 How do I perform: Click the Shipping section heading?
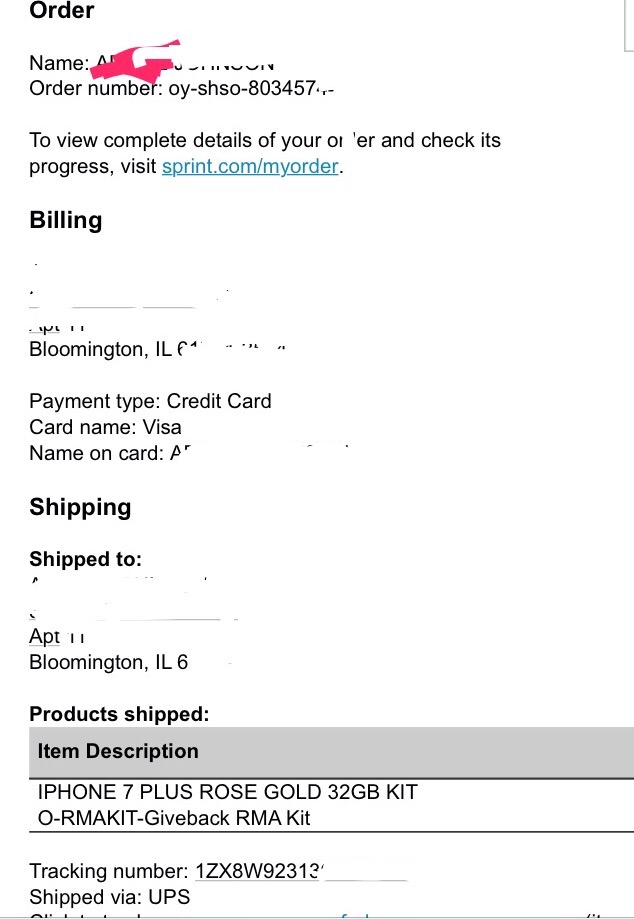(x=80, y=507)
